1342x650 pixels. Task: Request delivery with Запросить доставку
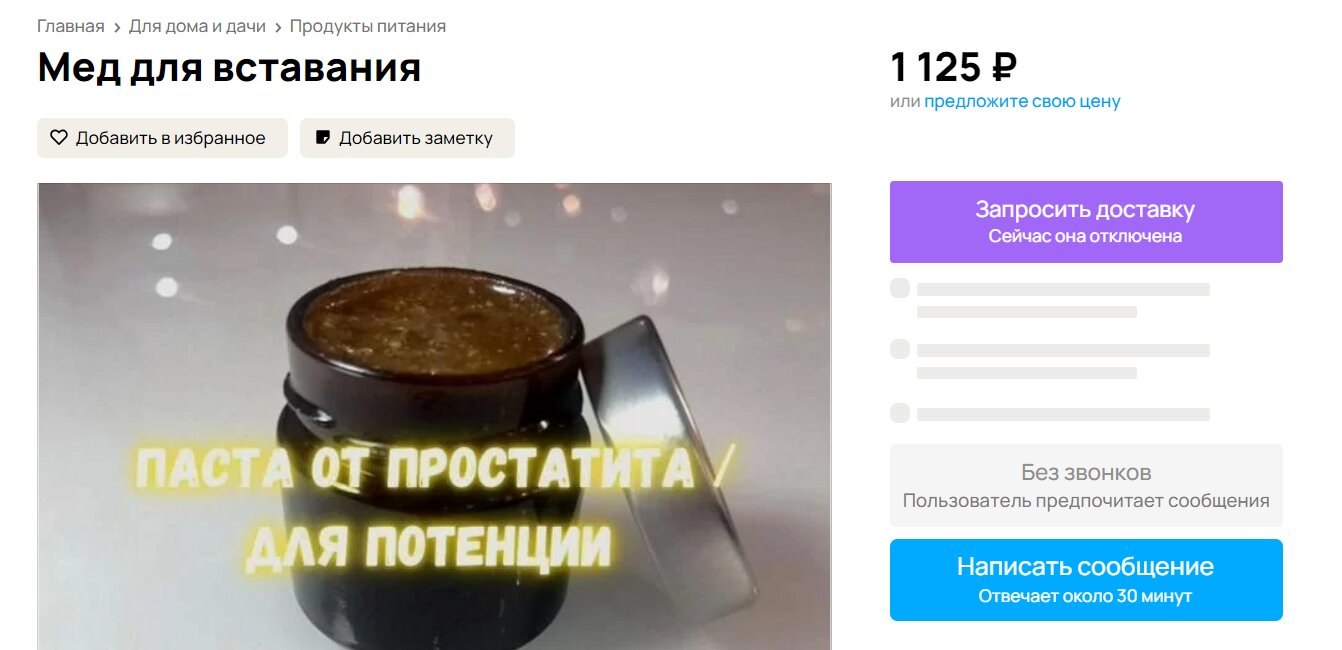pyautogui.click(x=1086, y=222)
